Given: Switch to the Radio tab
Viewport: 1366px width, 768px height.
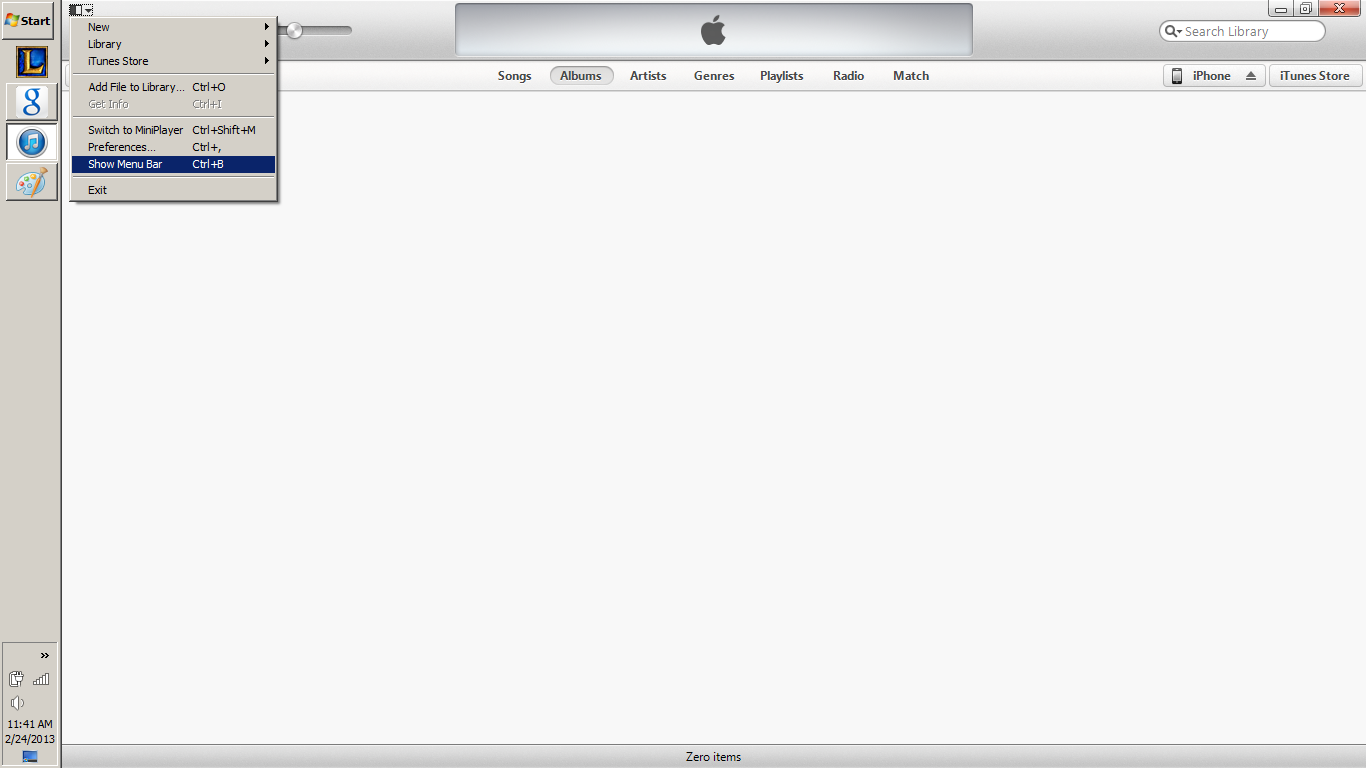Looking at the screenshot, I should point(848,76).
